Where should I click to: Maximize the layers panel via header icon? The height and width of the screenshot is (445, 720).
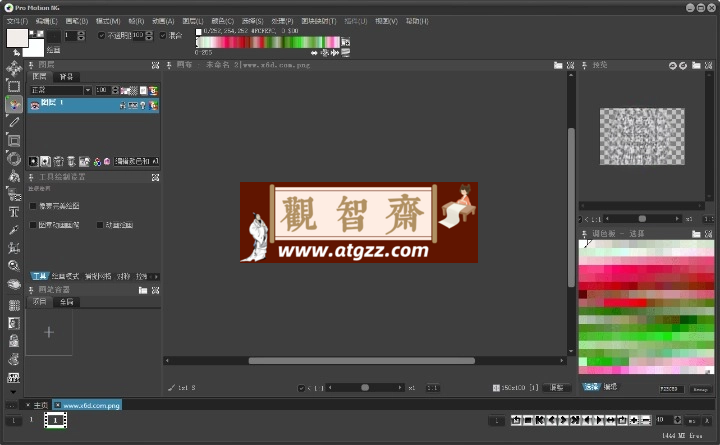[155, 65]
